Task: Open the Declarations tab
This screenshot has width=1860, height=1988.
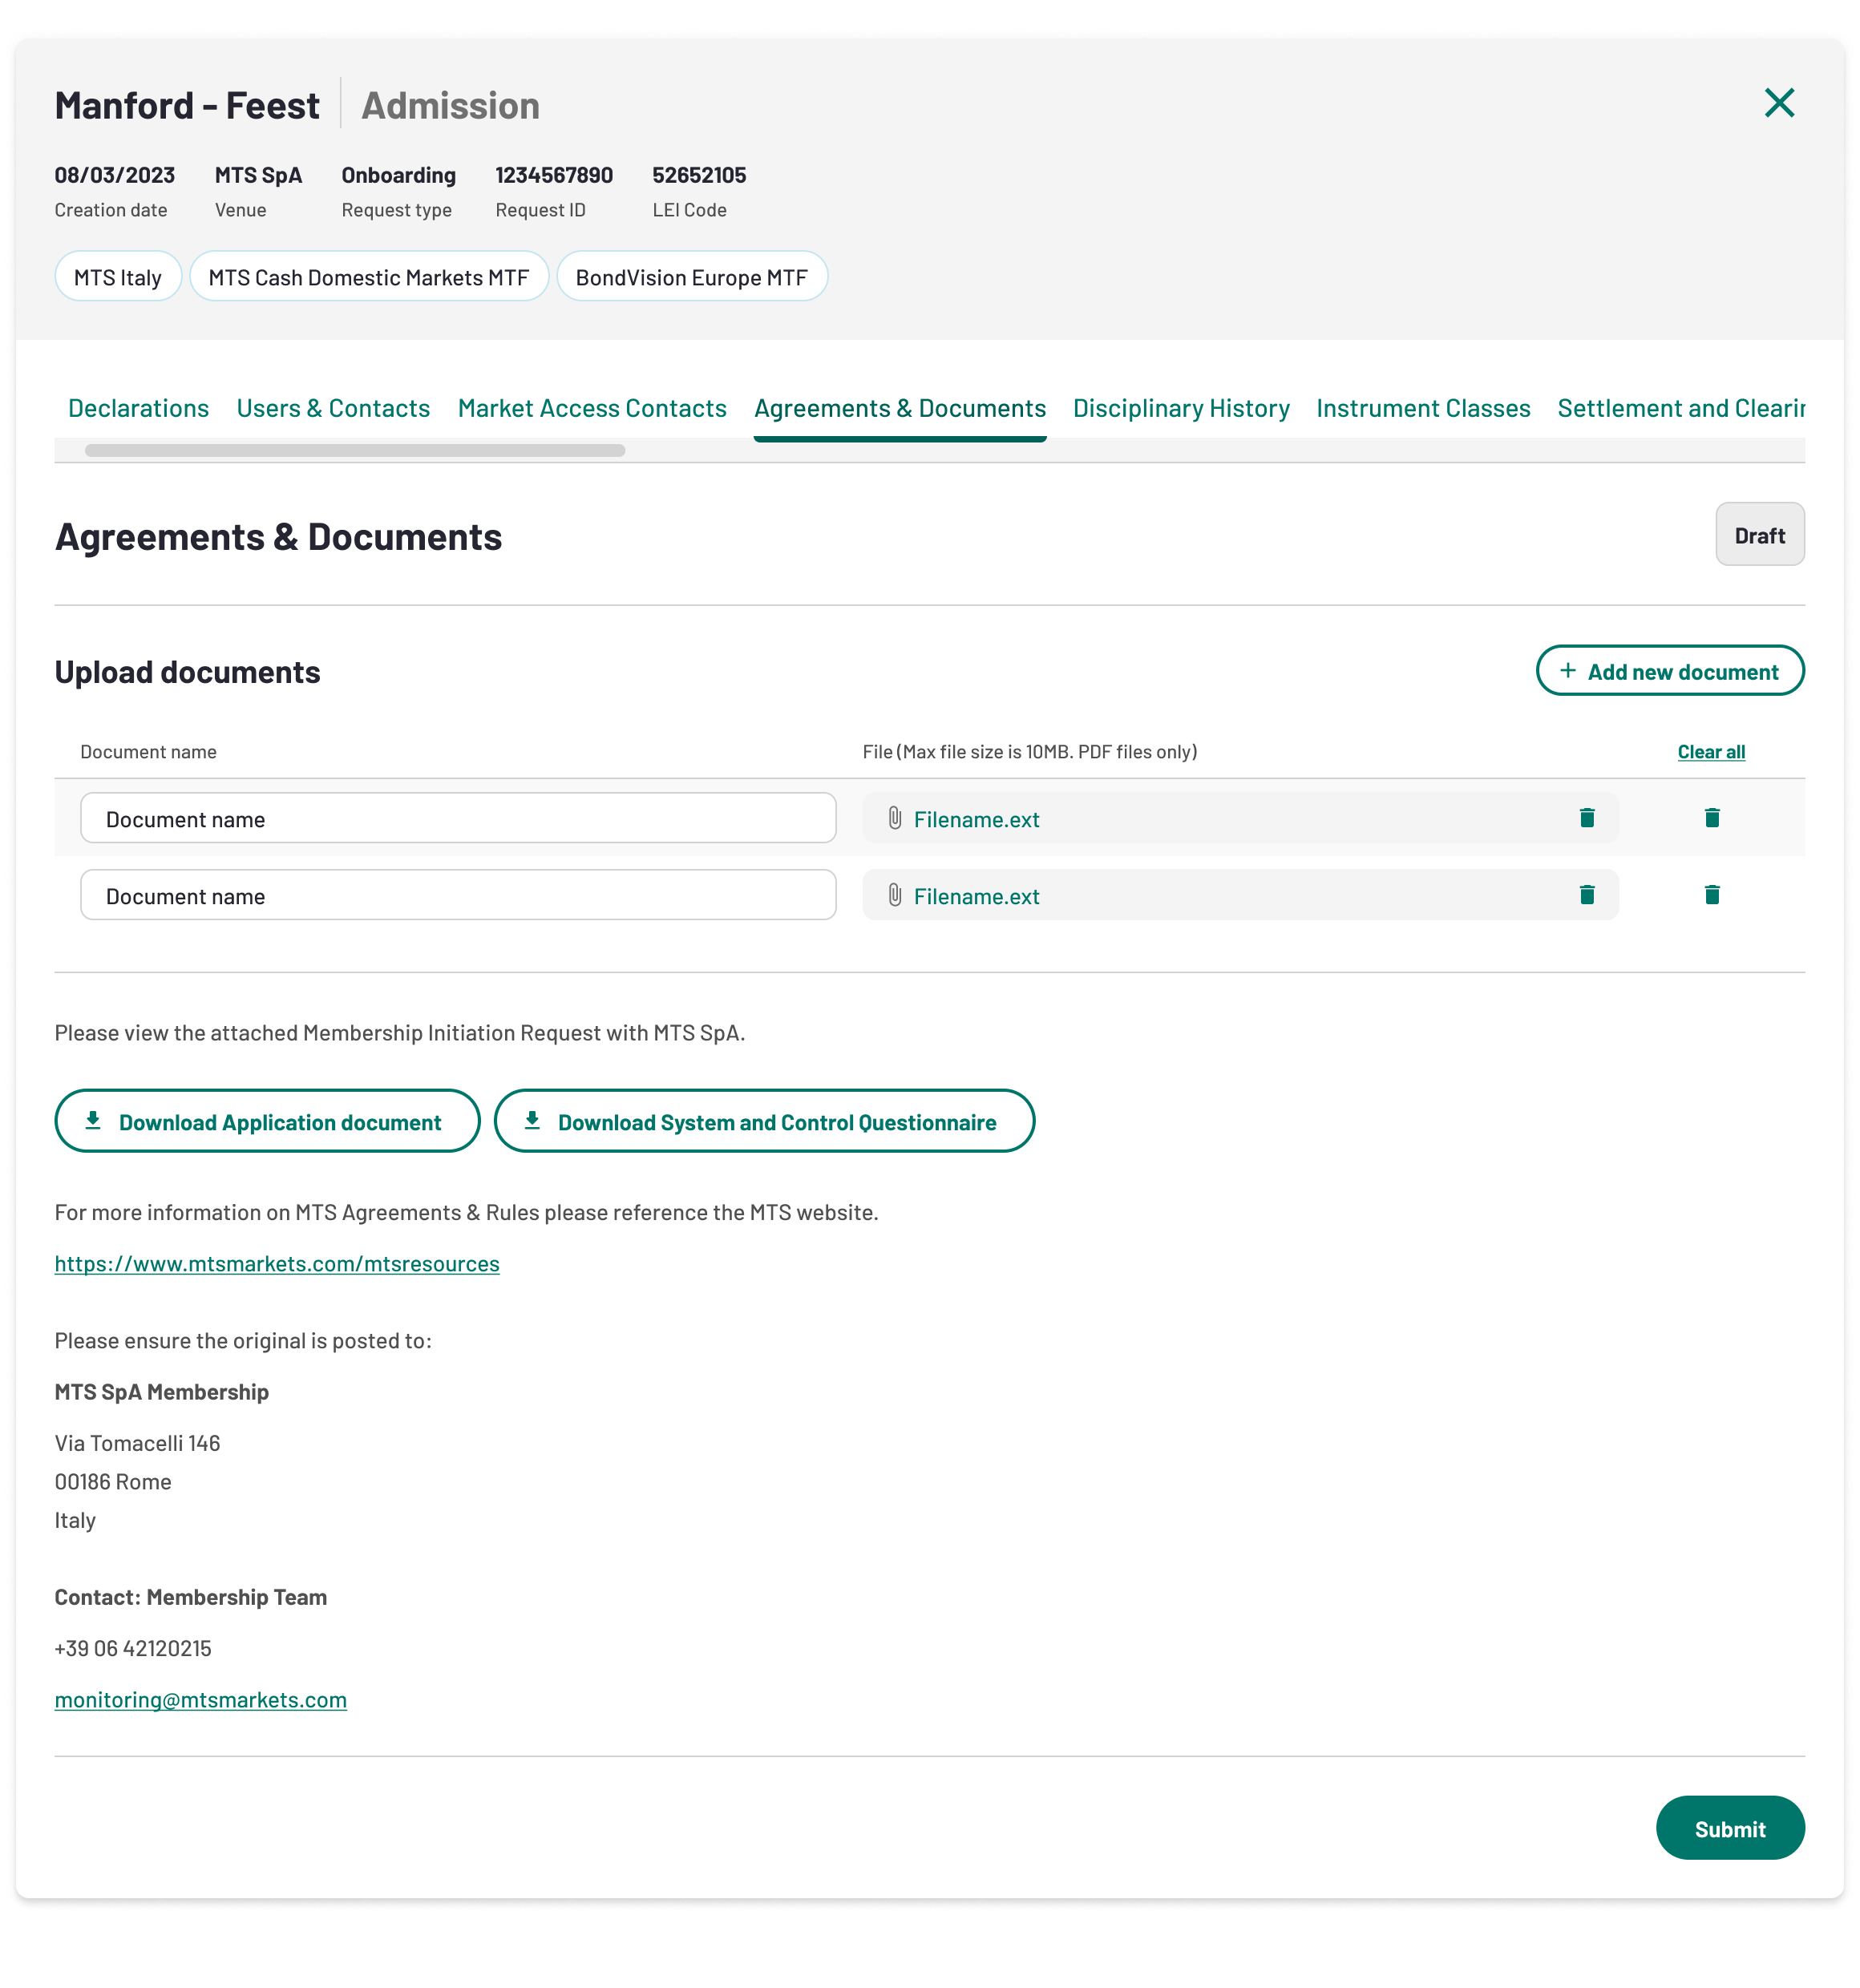Action: click(x=138, y=408)
